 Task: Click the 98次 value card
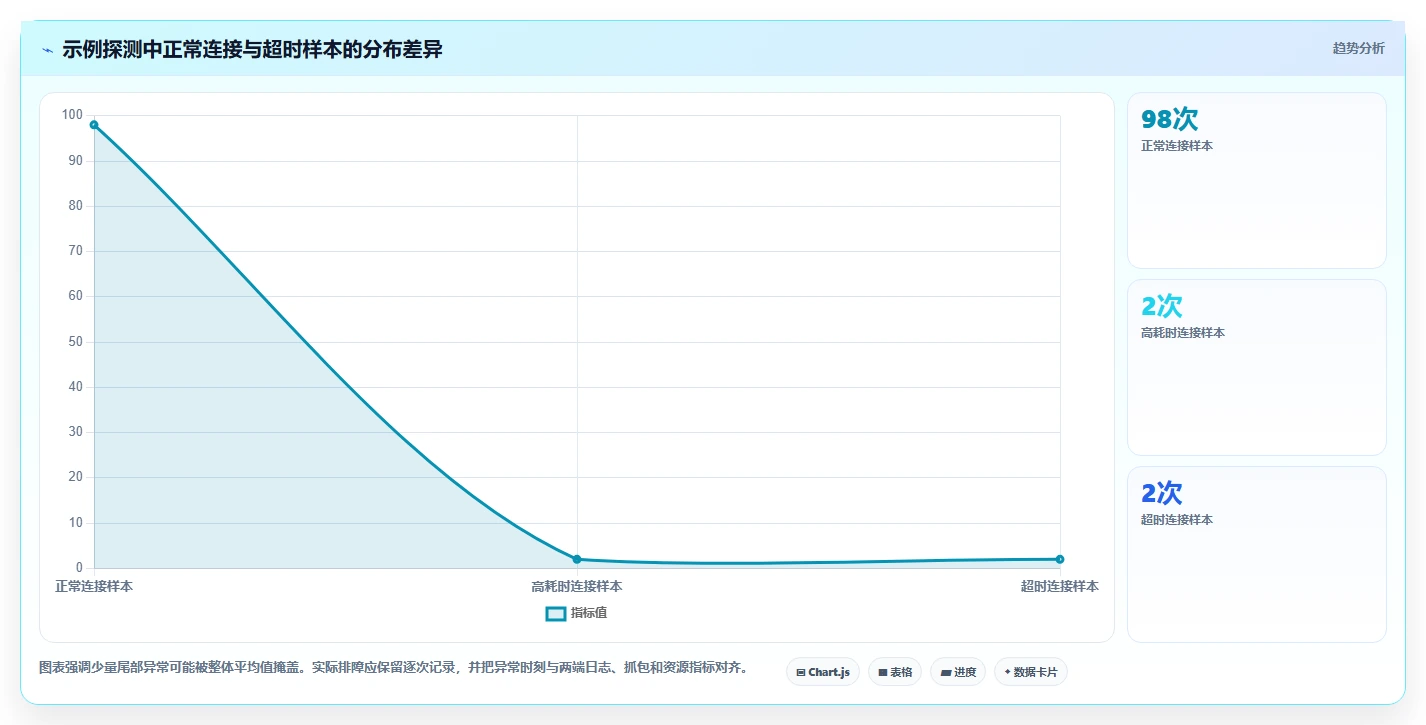coord(1257,180)
